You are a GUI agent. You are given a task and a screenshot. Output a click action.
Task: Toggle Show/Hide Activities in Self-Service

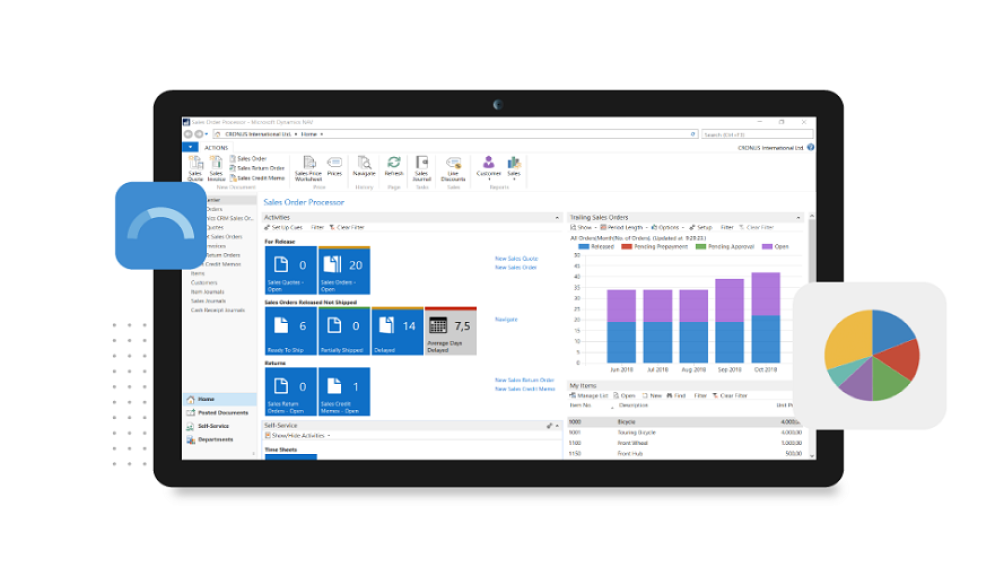(295, 435)
